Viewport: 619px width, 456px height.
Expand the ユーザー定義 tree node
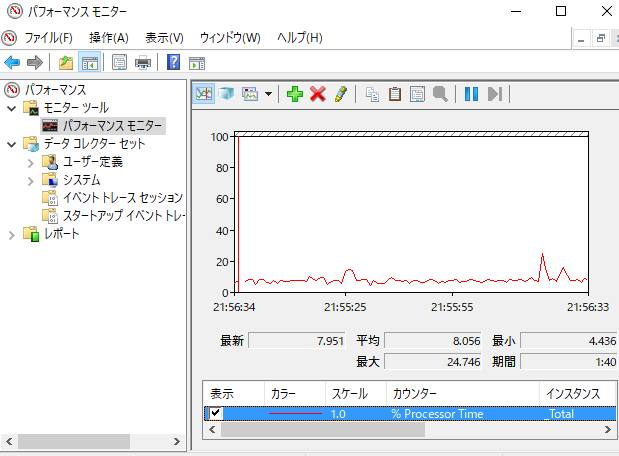click(30, 162)
